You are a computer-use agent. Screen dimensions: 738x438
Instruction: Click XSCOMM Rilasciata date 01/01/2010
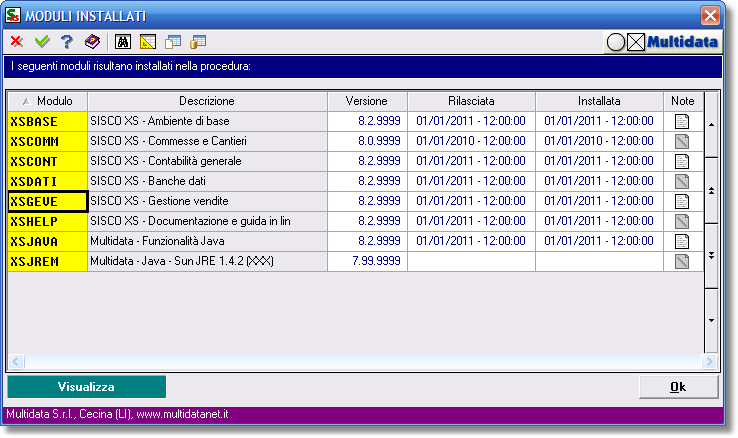click(471, 141)
